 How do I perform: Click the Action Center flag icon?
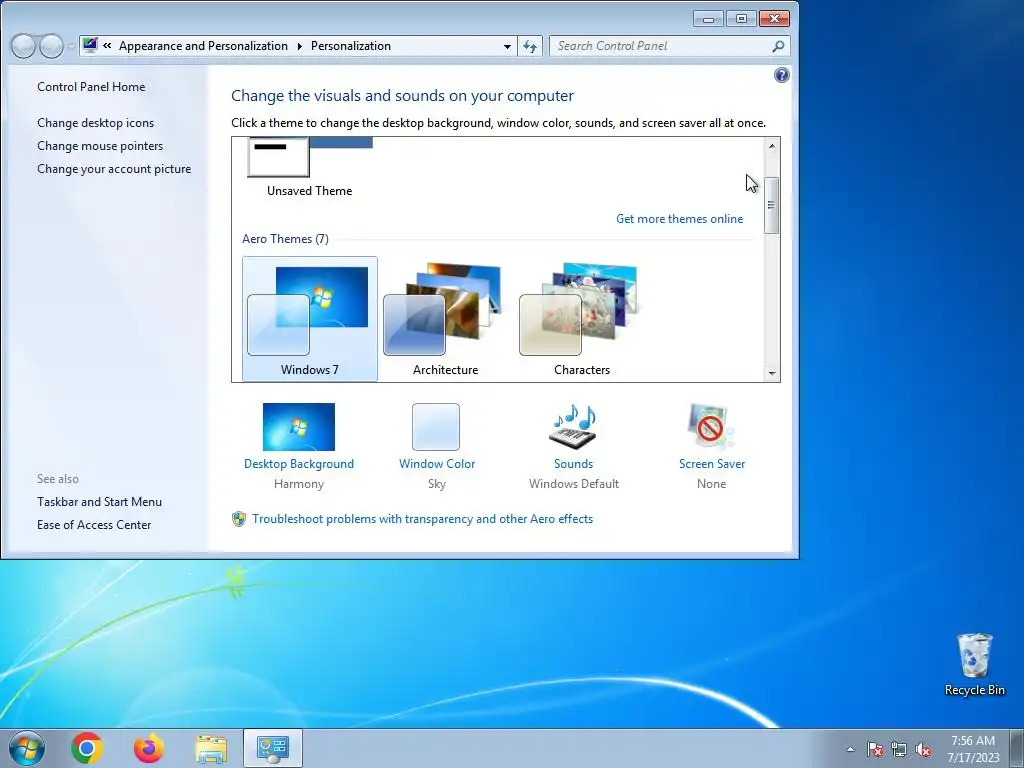[874, 749]
